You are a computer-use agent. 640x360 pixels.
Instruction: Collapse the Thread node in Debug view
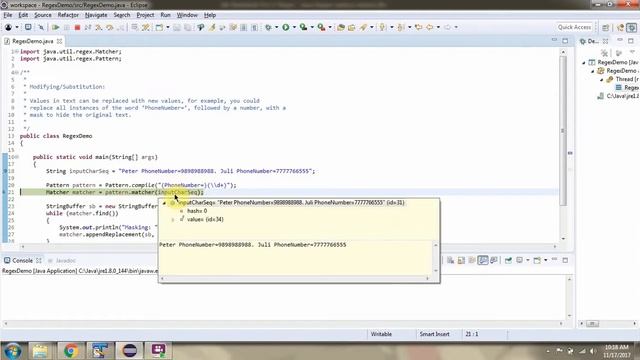(602, 79)
